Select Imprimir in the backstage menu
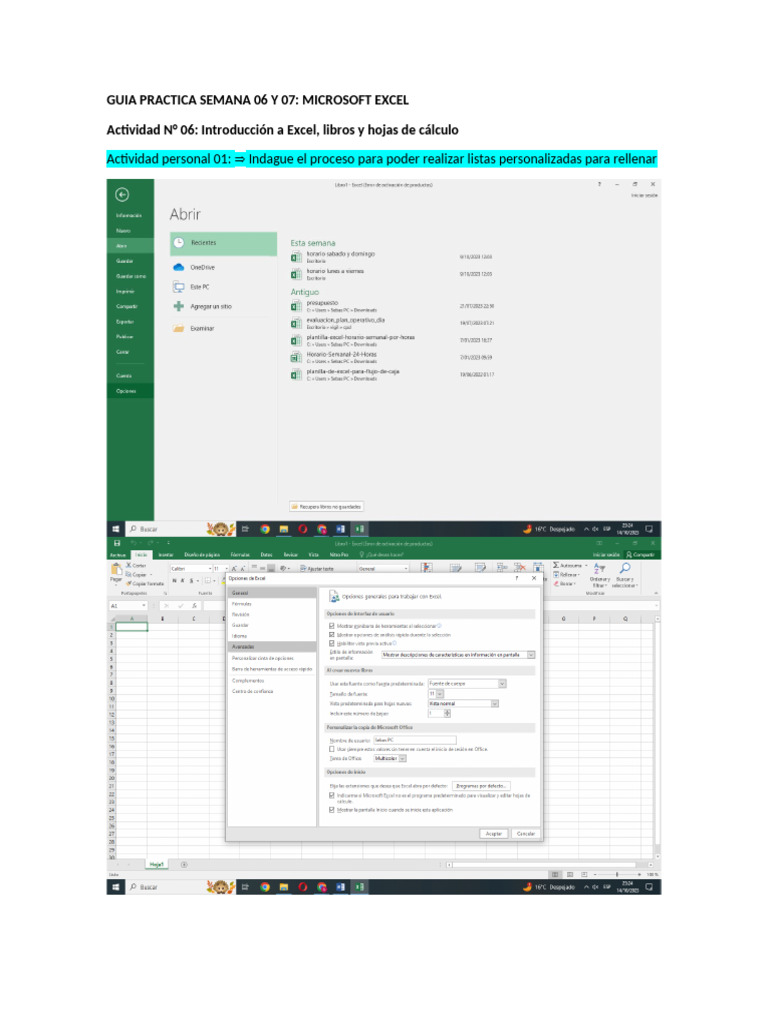The width and height of the screenshot is (768, 1024). pyautogui.click(x=125, y=291)
